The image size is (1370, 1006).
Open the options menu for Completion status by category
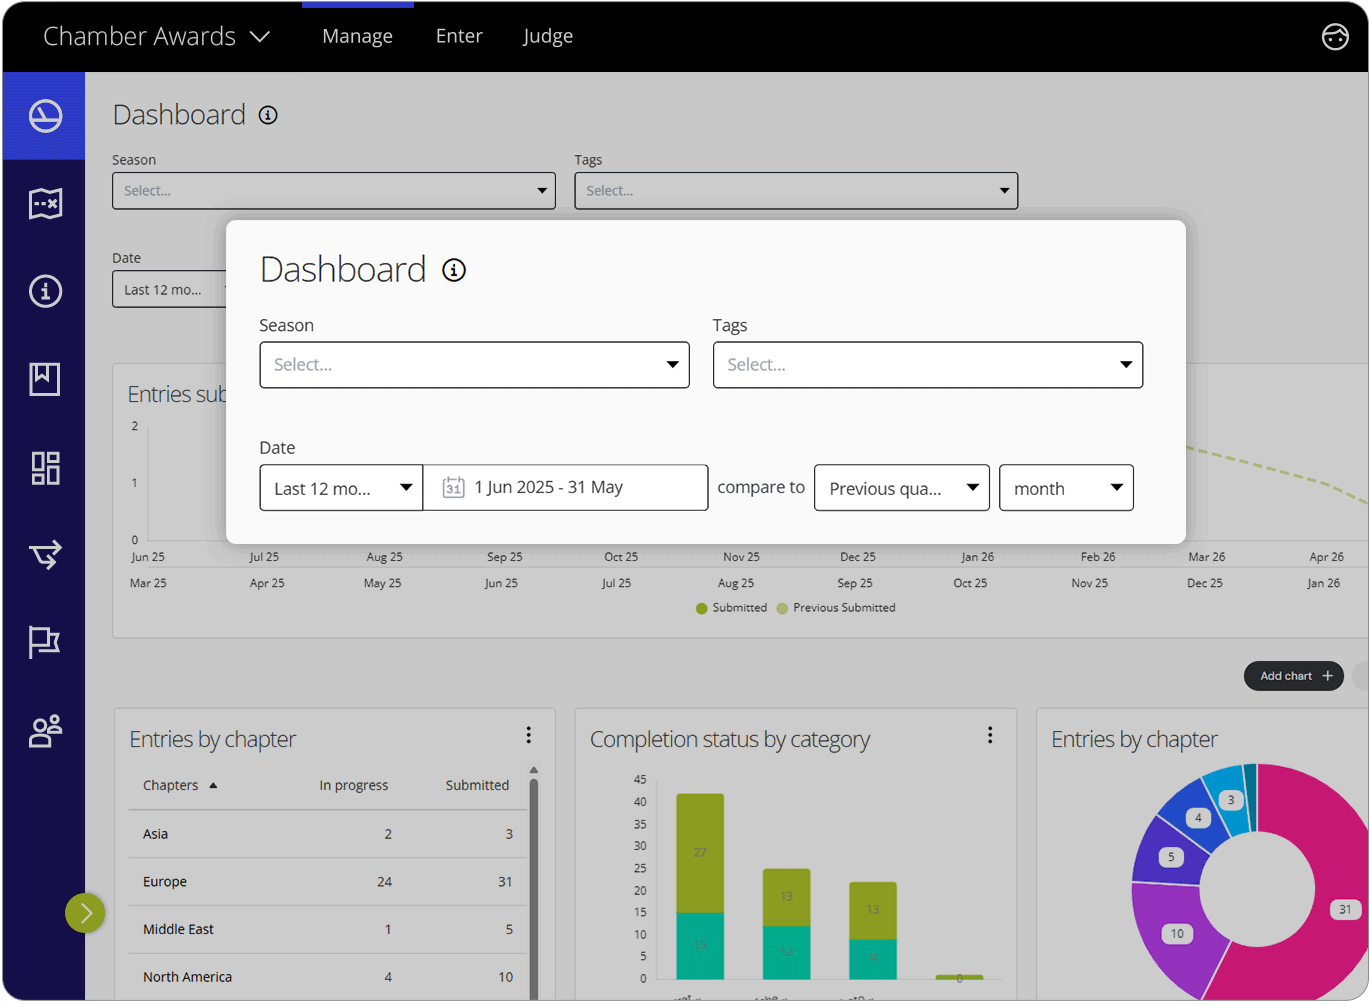990,736
